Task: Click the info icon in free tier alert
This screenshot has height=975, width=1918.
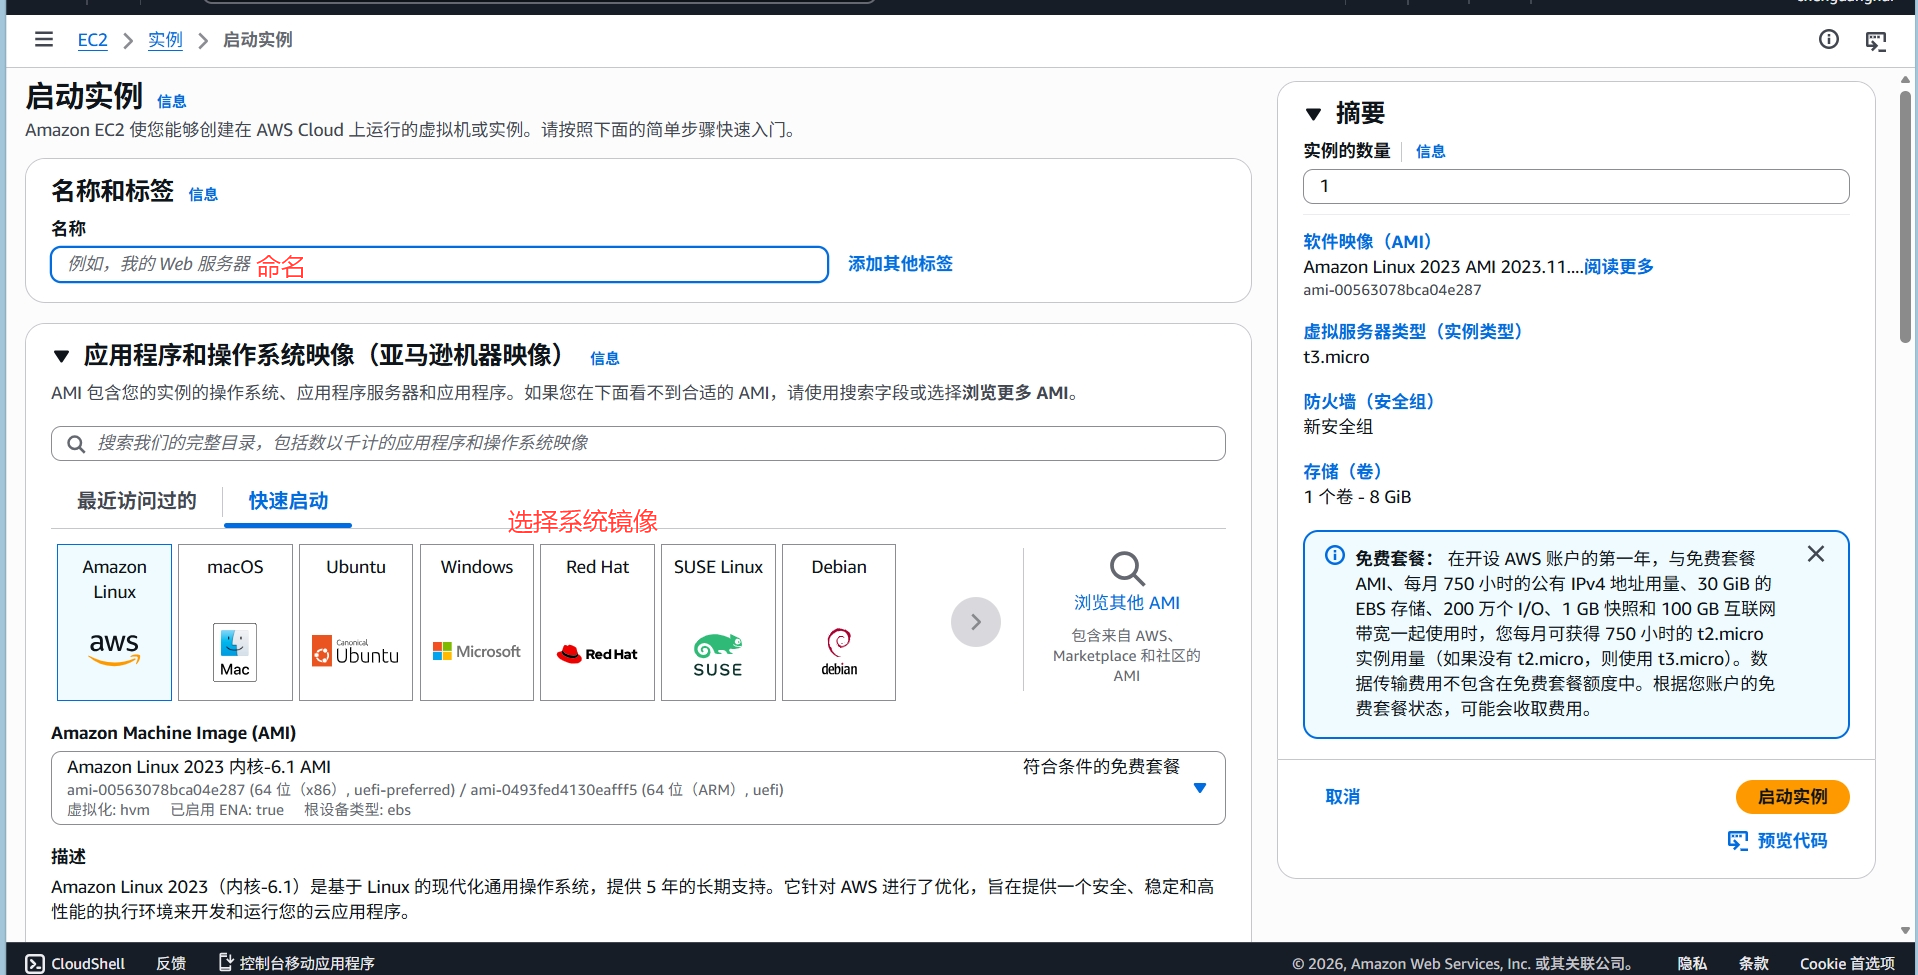Action: [x=1334, y=555]
